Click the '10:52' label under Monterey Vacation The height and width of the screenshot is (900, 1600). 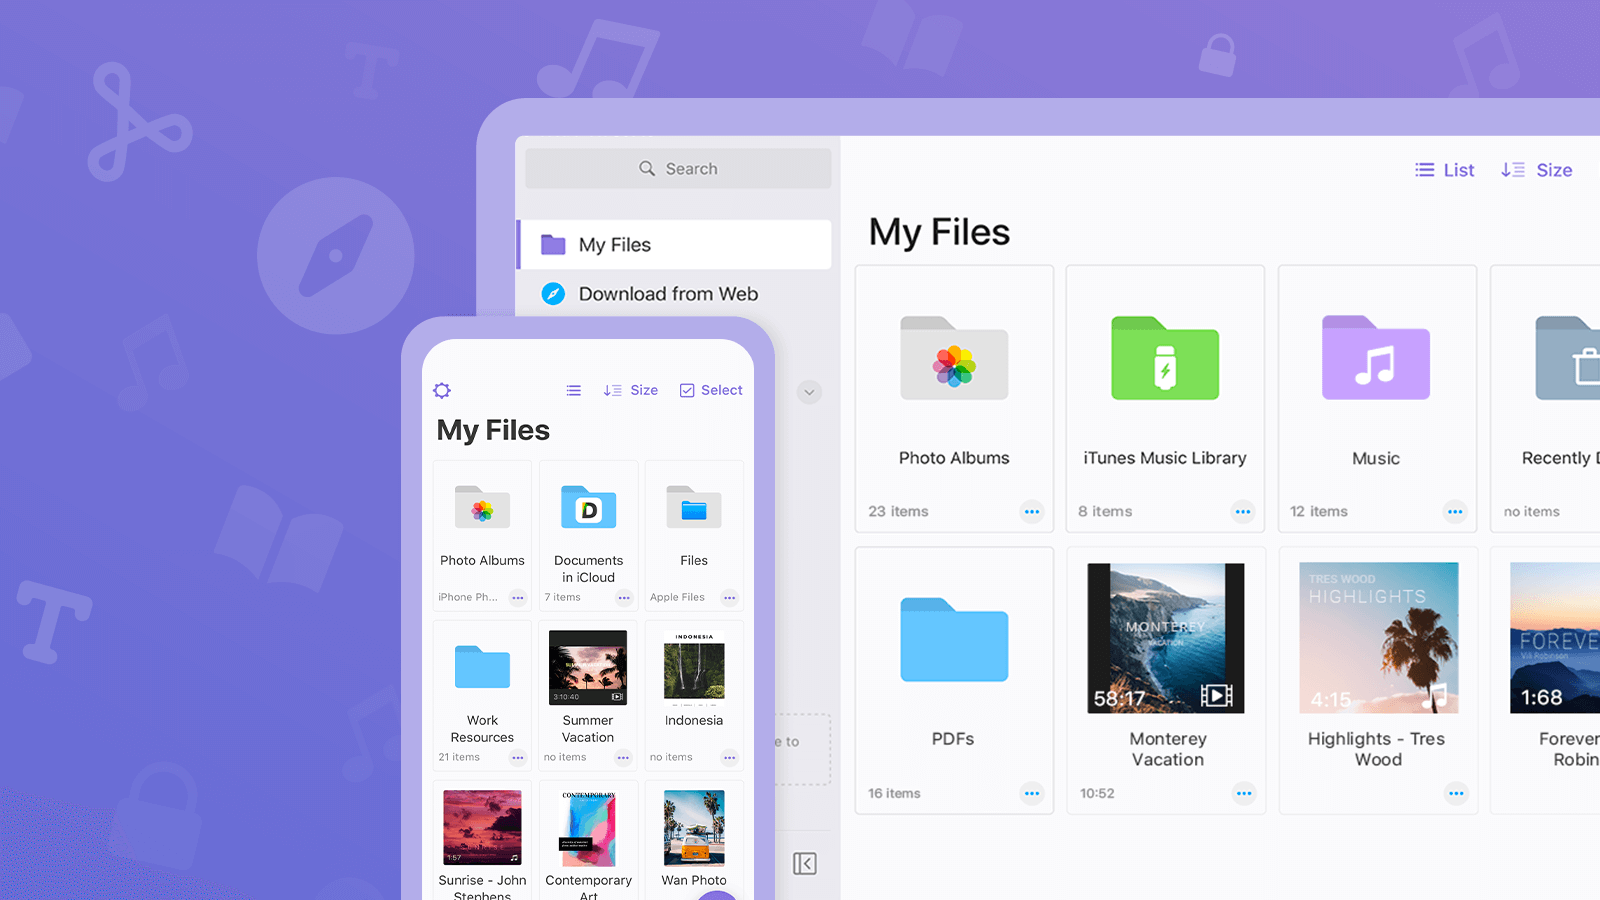click(1097, 794)
